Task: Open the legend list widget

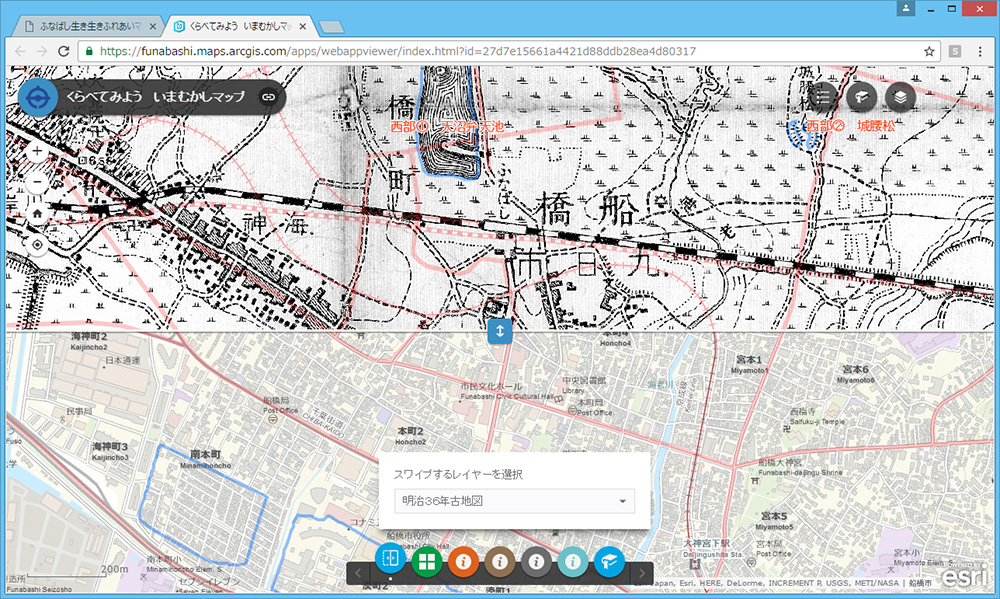Action: point(824,97)
